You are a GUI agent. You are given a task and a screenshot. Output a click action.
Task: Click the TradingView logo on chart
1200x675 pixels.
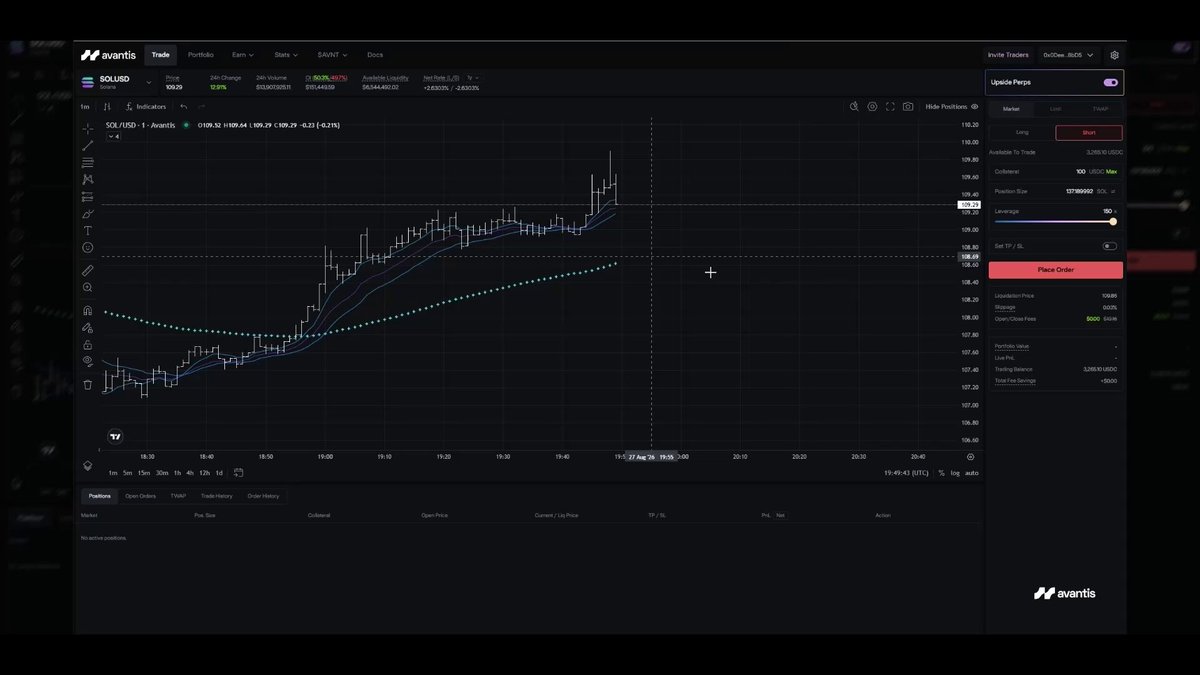click(x=115, y=436)
